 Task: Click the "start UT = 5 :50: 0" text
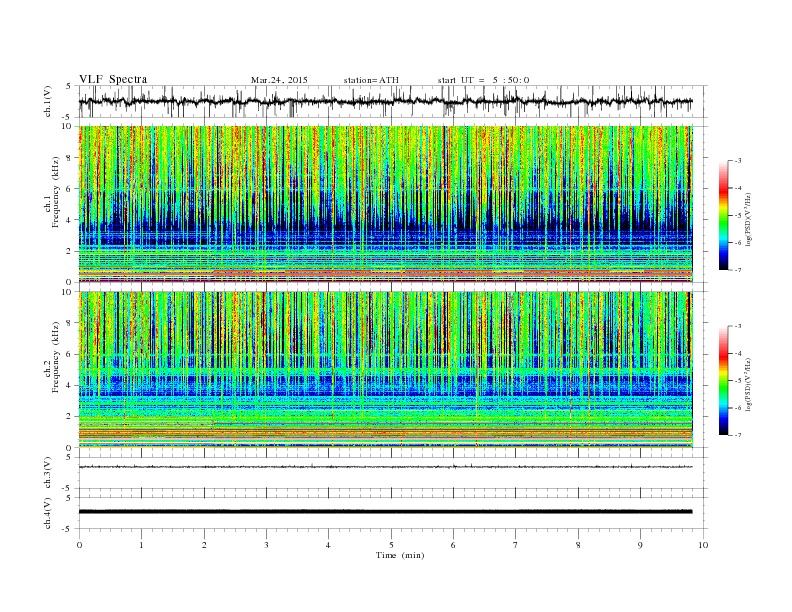click(483, 80)
